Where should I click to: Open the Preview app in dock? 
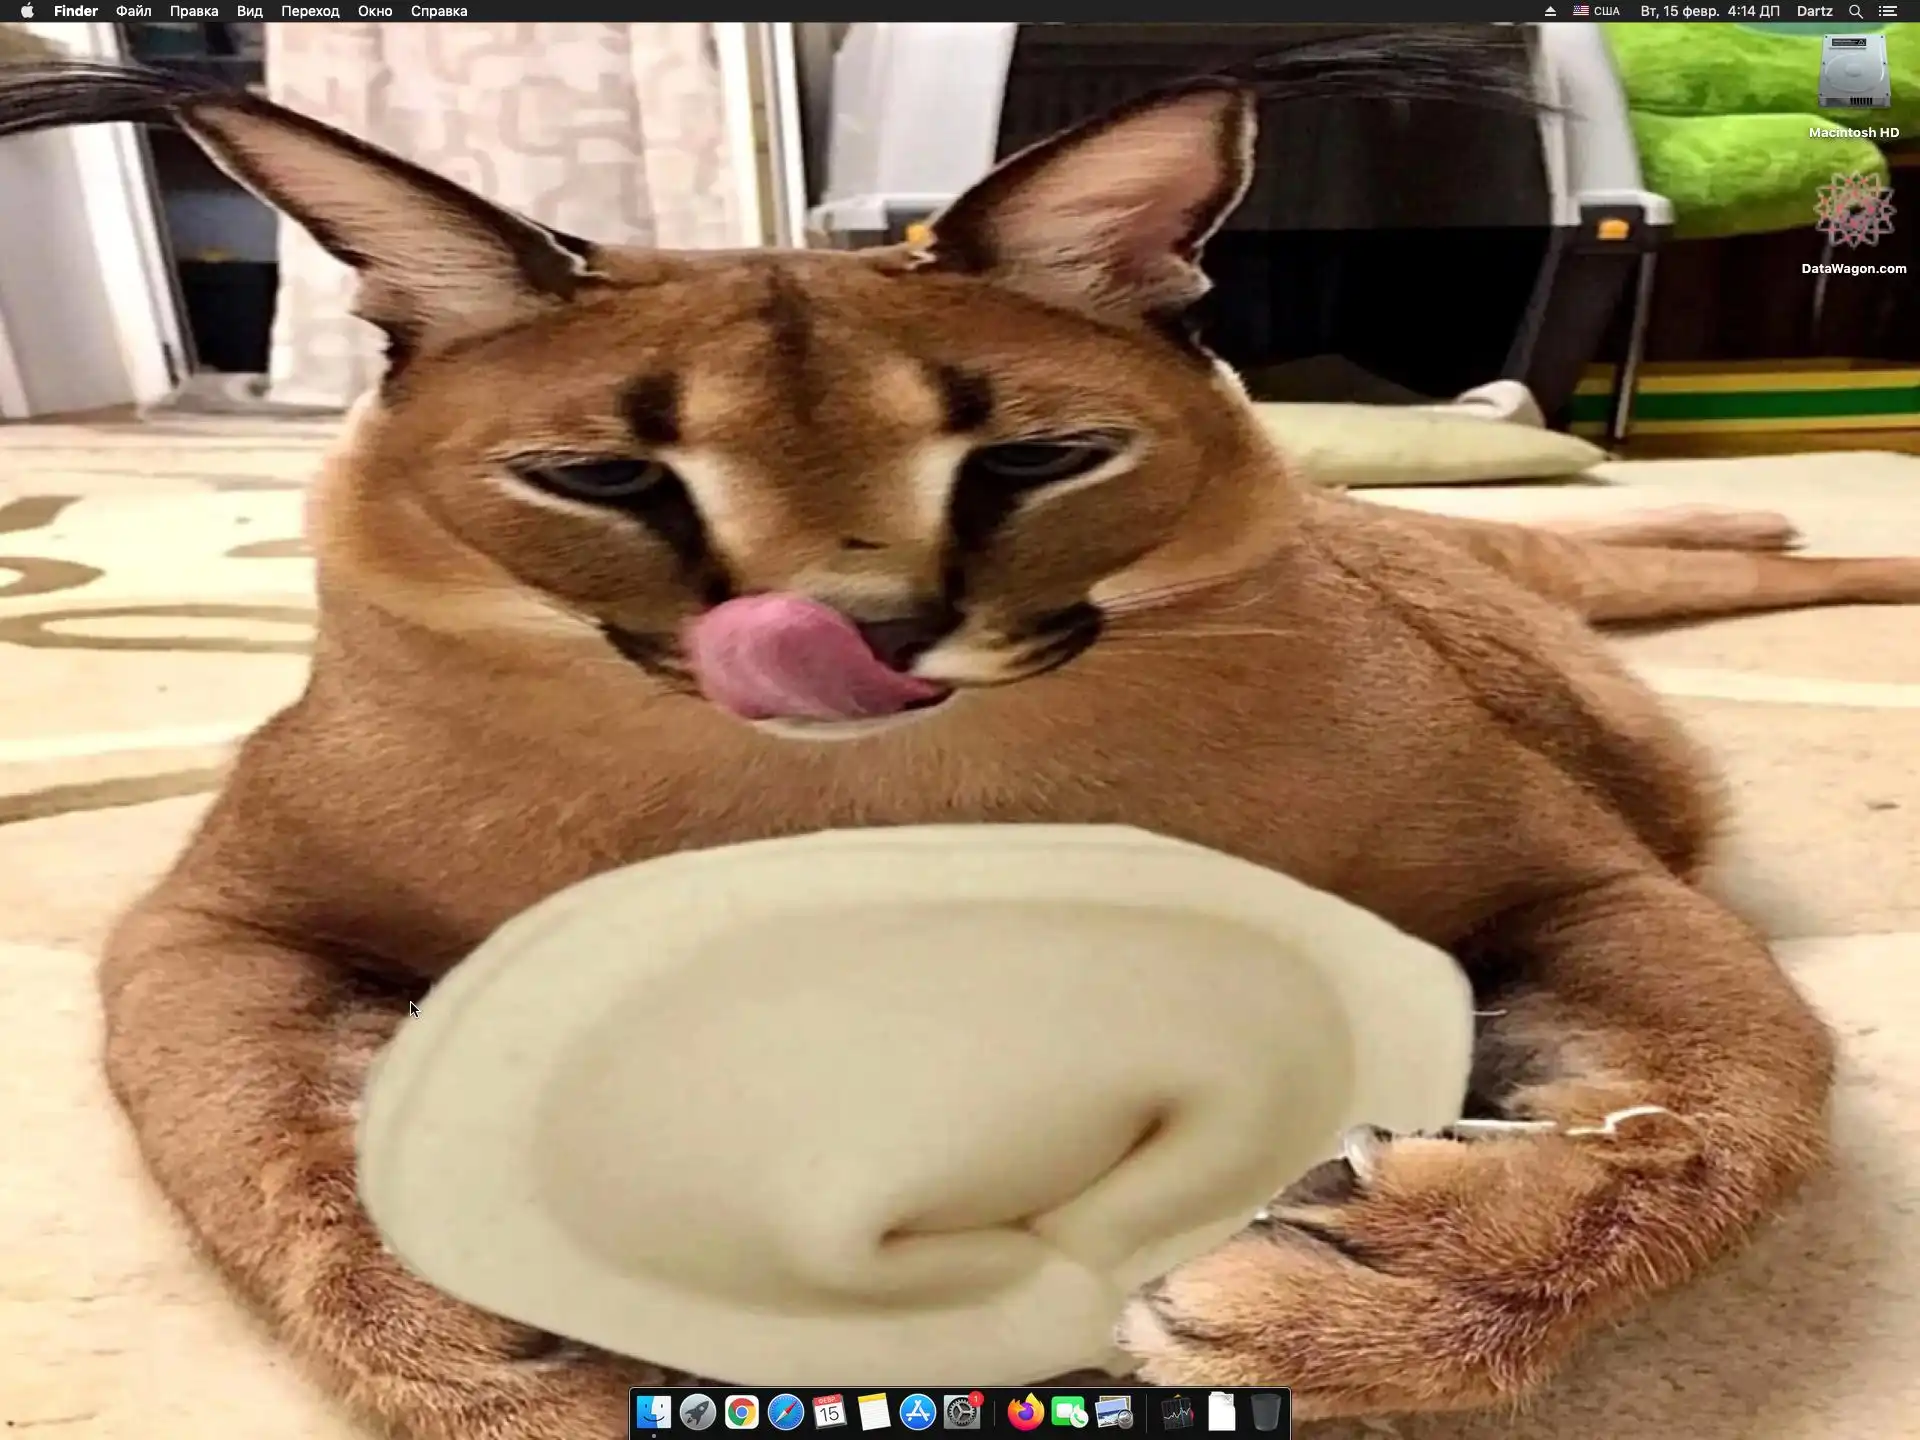click(1114, 1413)
